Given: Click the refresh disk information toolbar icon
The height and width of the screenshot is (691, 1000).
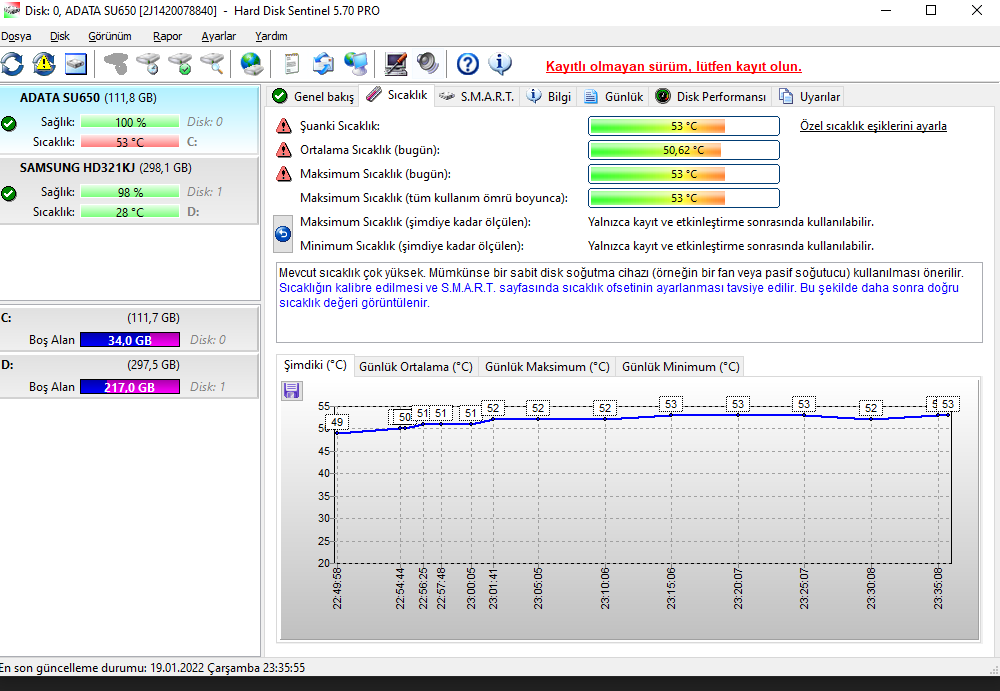Looking at the screenshot, I should pyautogui.click(x=12, y=64).
